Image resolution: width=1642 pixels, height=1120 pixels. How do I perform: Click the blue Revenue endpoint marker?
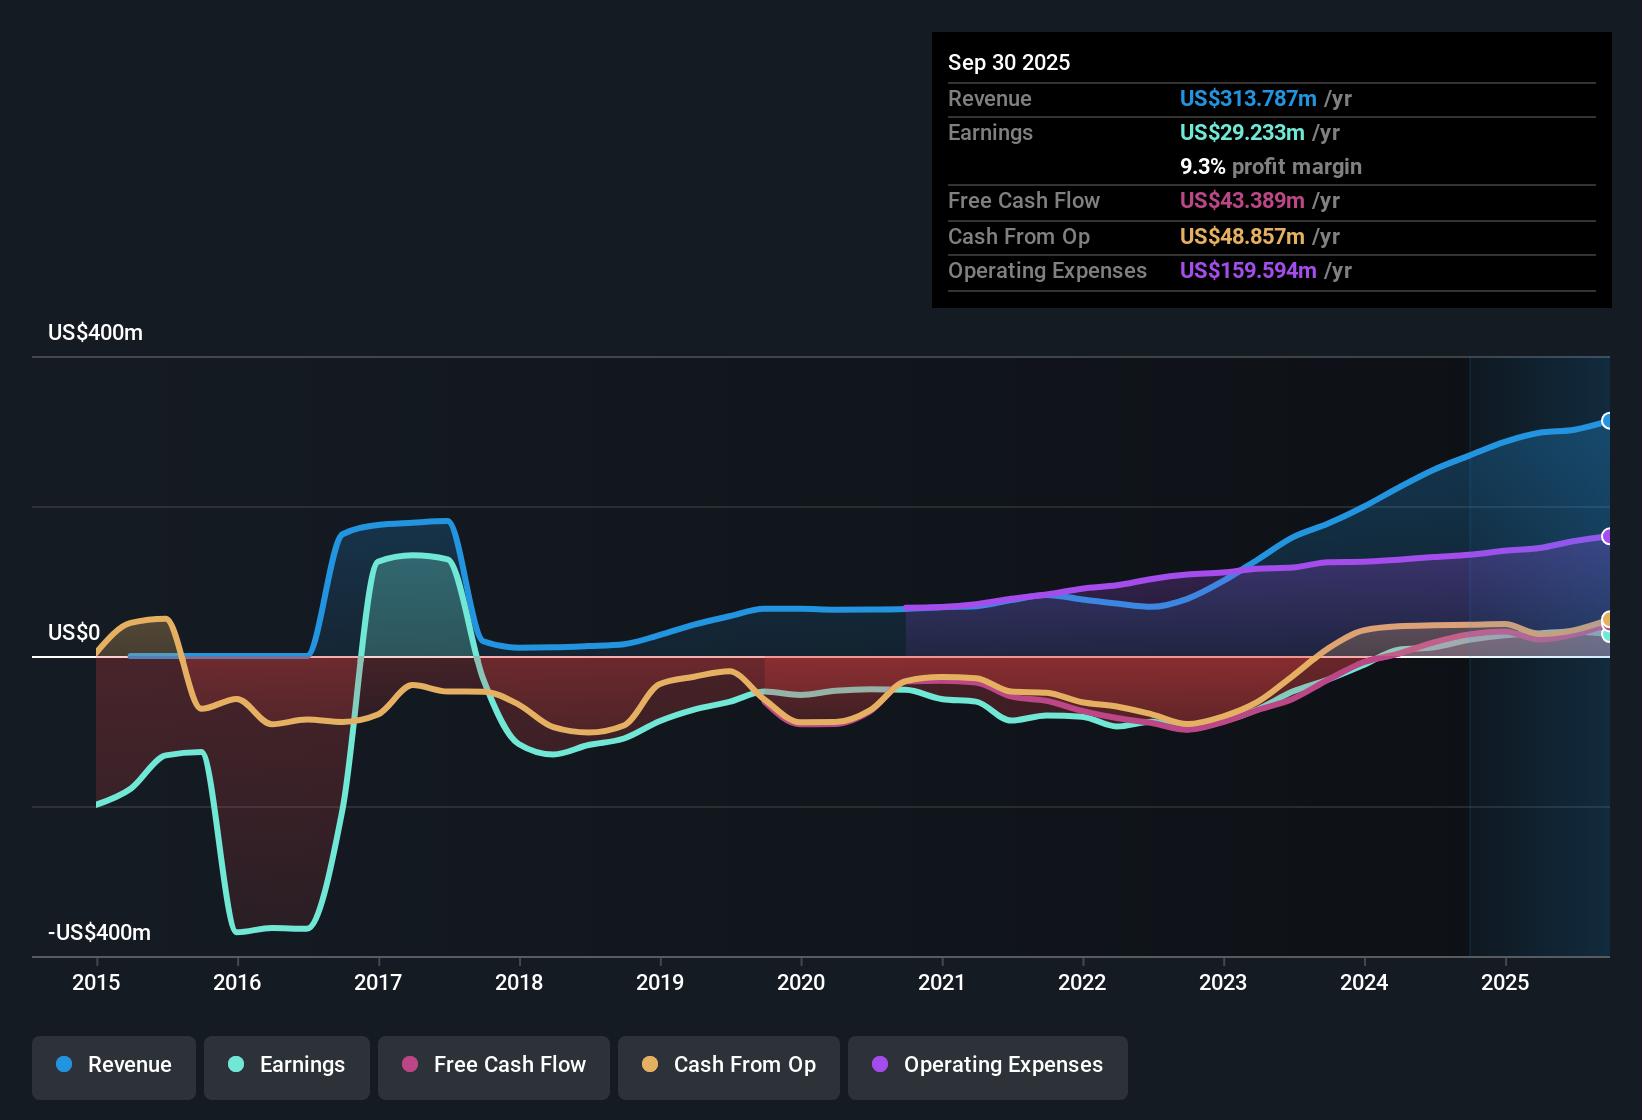(x=1607, y=421)
